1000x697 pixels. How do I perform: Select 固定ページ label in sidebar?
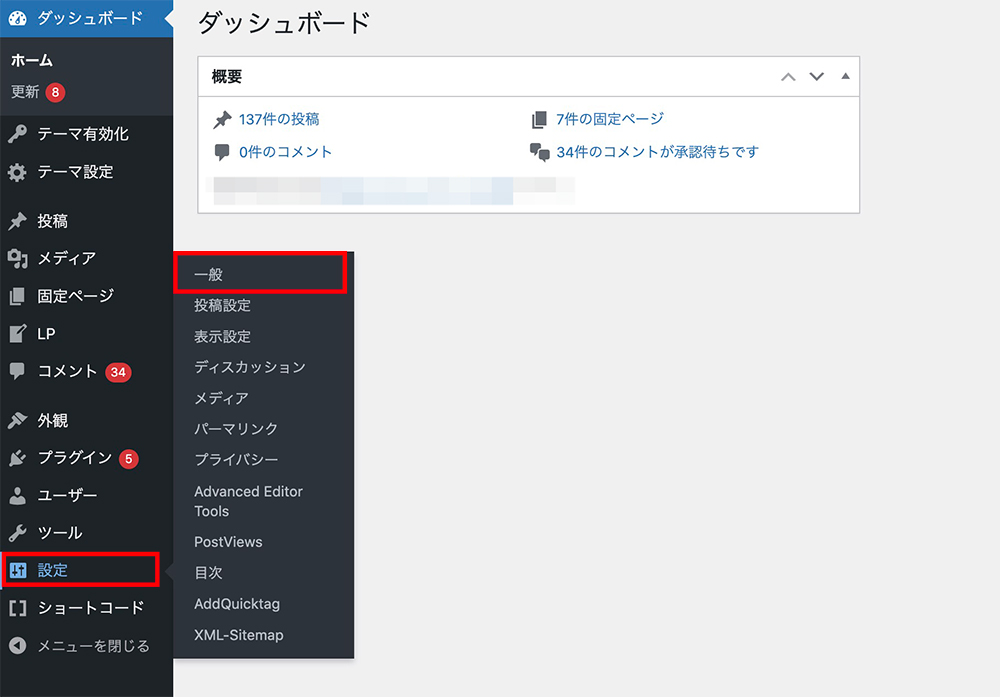click(75, 296)
